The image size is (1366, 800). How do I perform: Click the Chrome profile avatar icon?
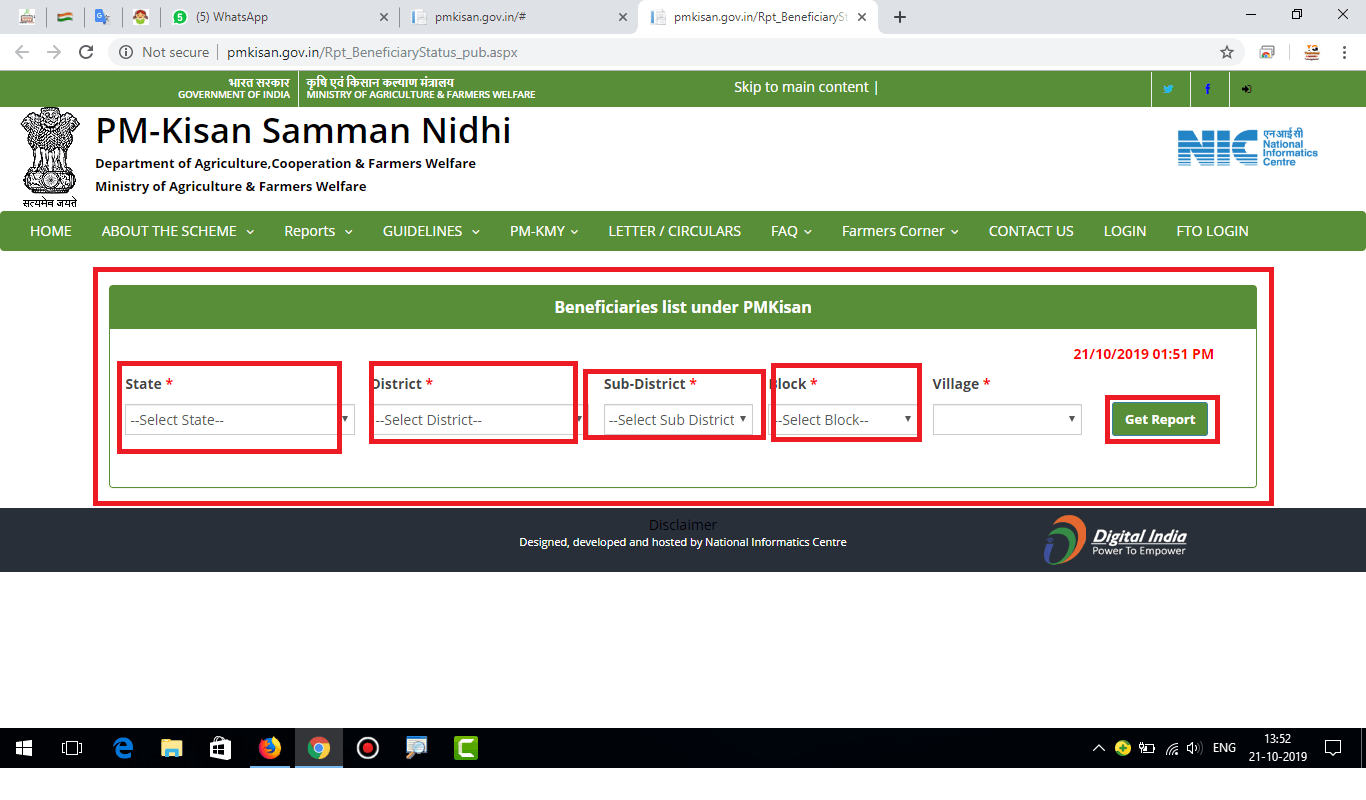1312,52
